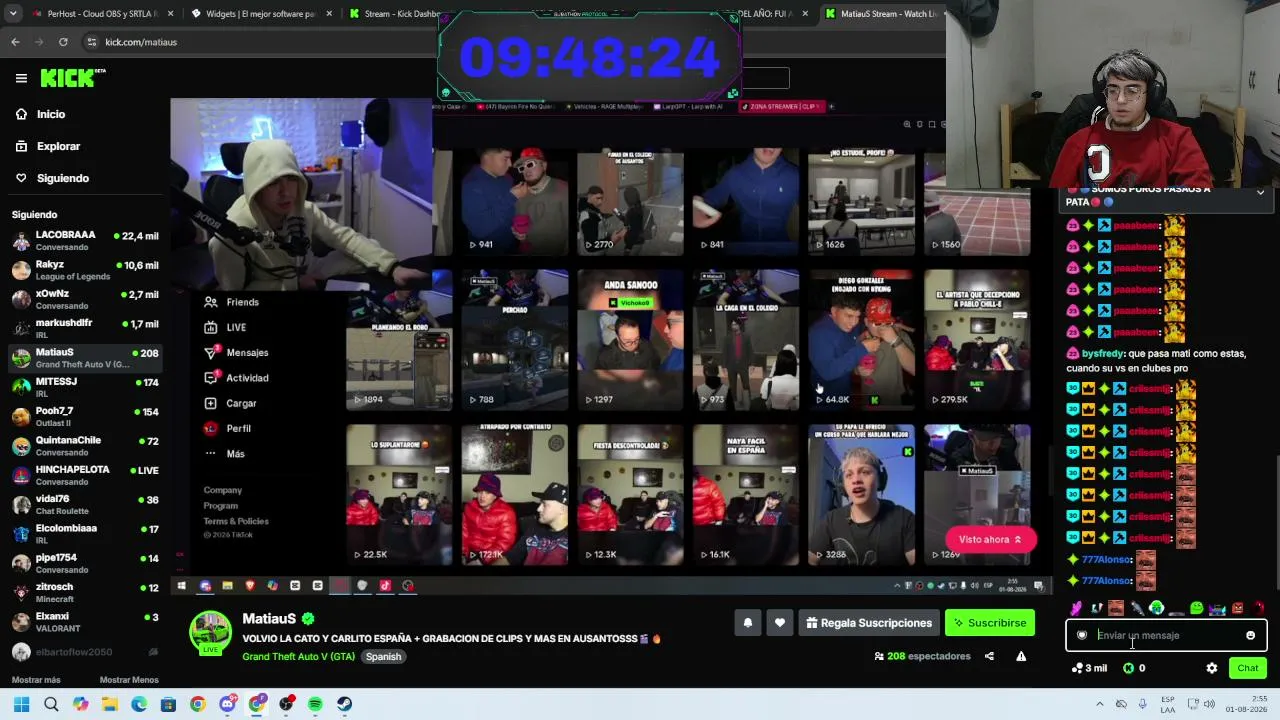Report the stream with warning icon
The image size is (1280, 720).
pos(1021,656)
